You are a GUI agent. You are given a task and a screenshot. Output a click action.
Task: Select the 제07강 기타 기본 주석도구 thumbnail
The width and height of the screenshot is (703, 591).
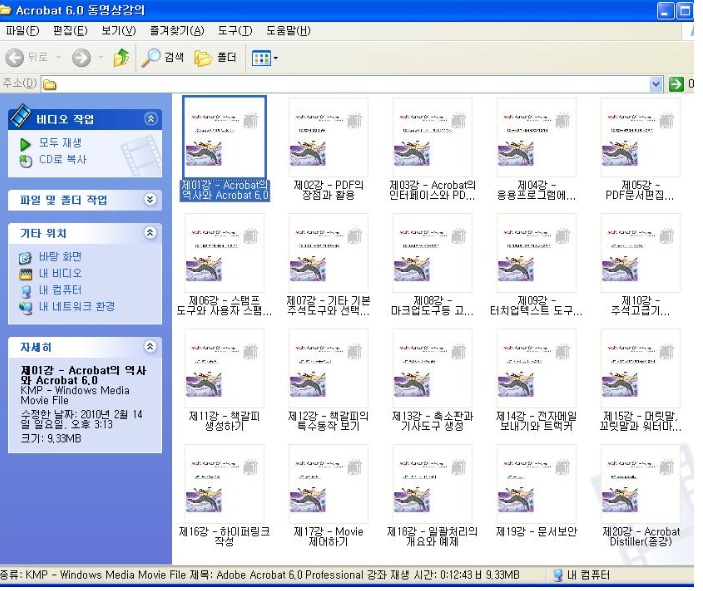(x=328, y=253)
